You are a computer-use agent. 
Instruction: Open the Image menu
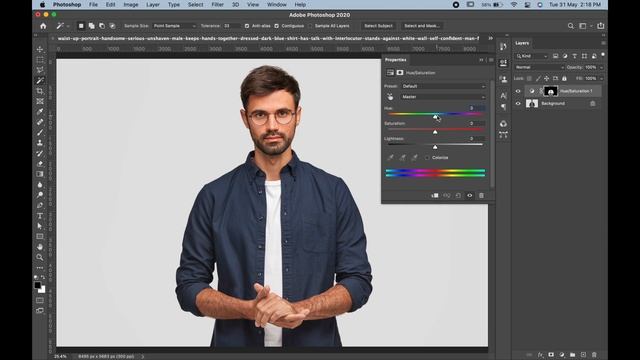click(131, 4)
